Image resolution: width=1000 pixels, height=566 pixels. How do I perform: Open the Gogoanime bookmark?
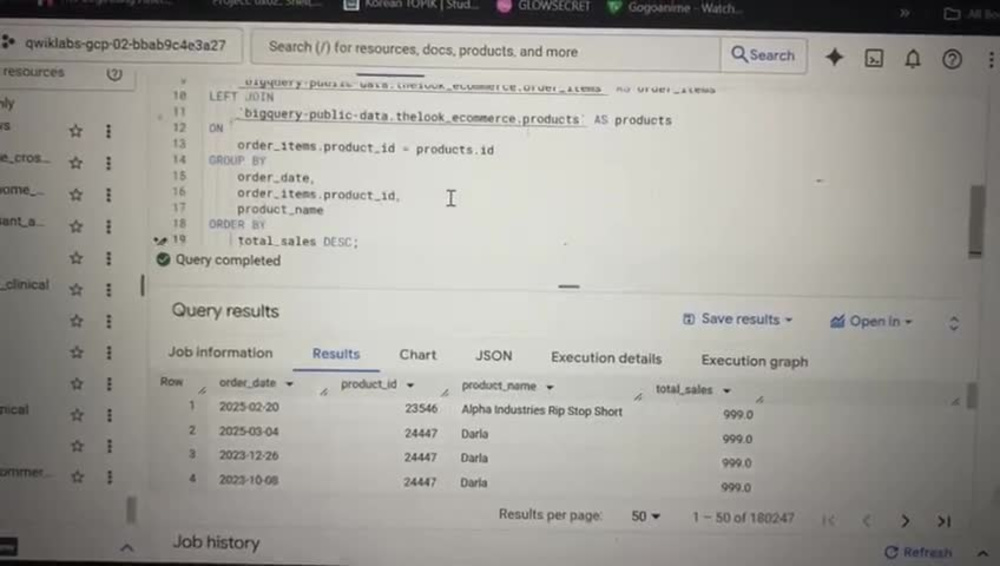point(675,8)
